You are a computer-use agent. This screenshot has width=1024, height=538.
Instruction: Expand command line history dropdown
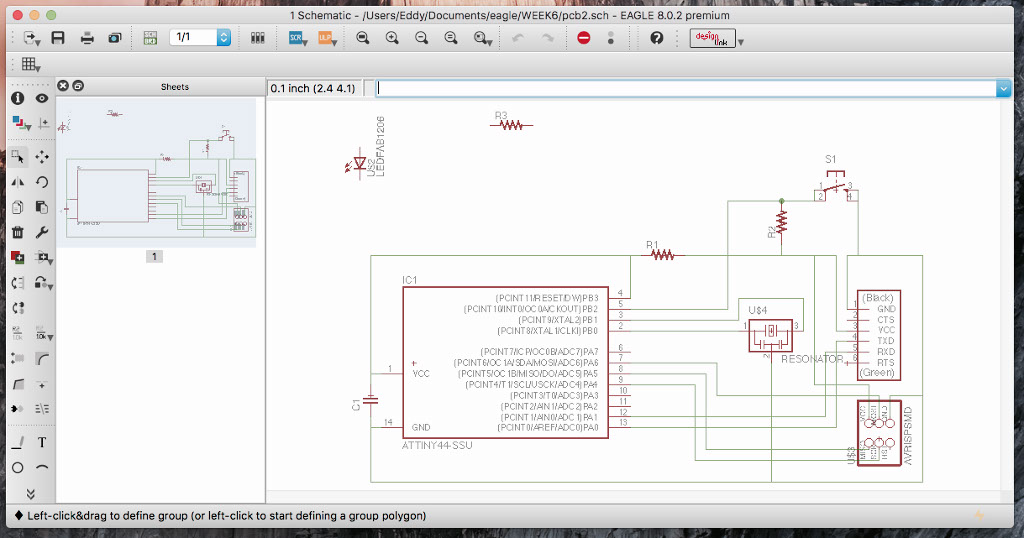tap(1003, 89)
